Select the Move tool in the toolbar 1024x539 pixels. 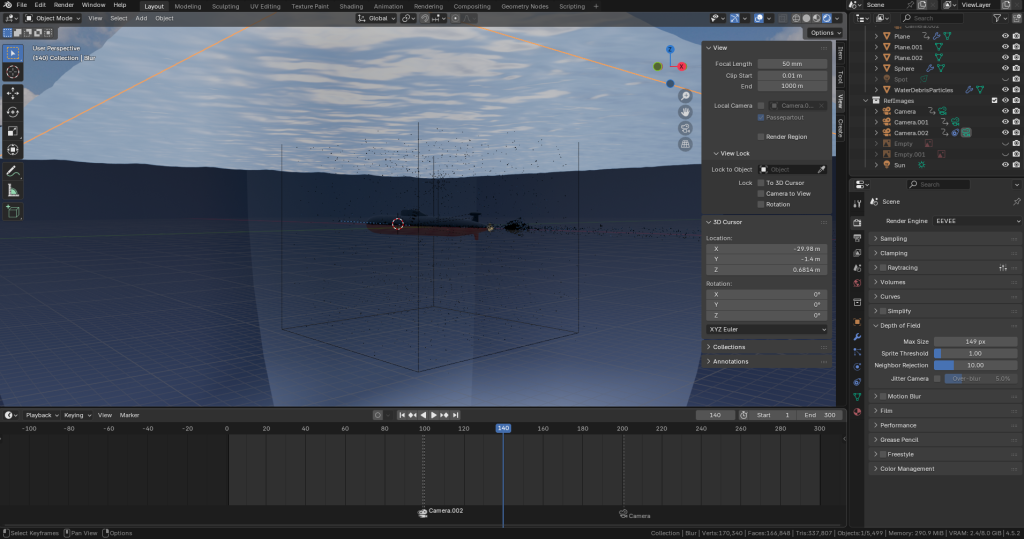pos(13,92)
